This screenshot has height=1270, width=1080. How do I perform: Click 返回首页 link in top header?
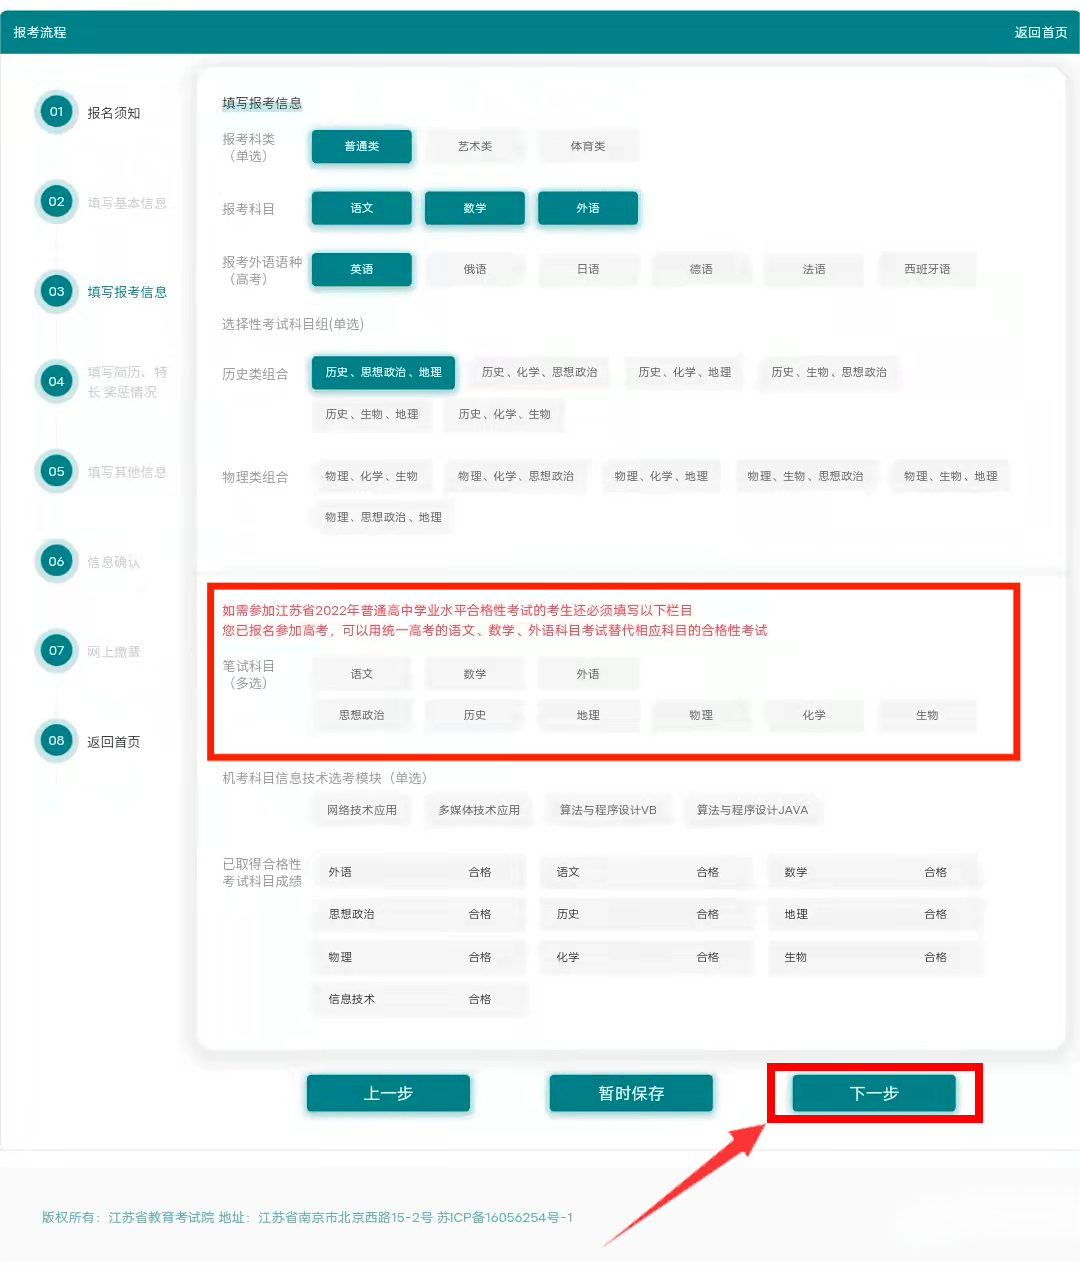point(1040,32)
